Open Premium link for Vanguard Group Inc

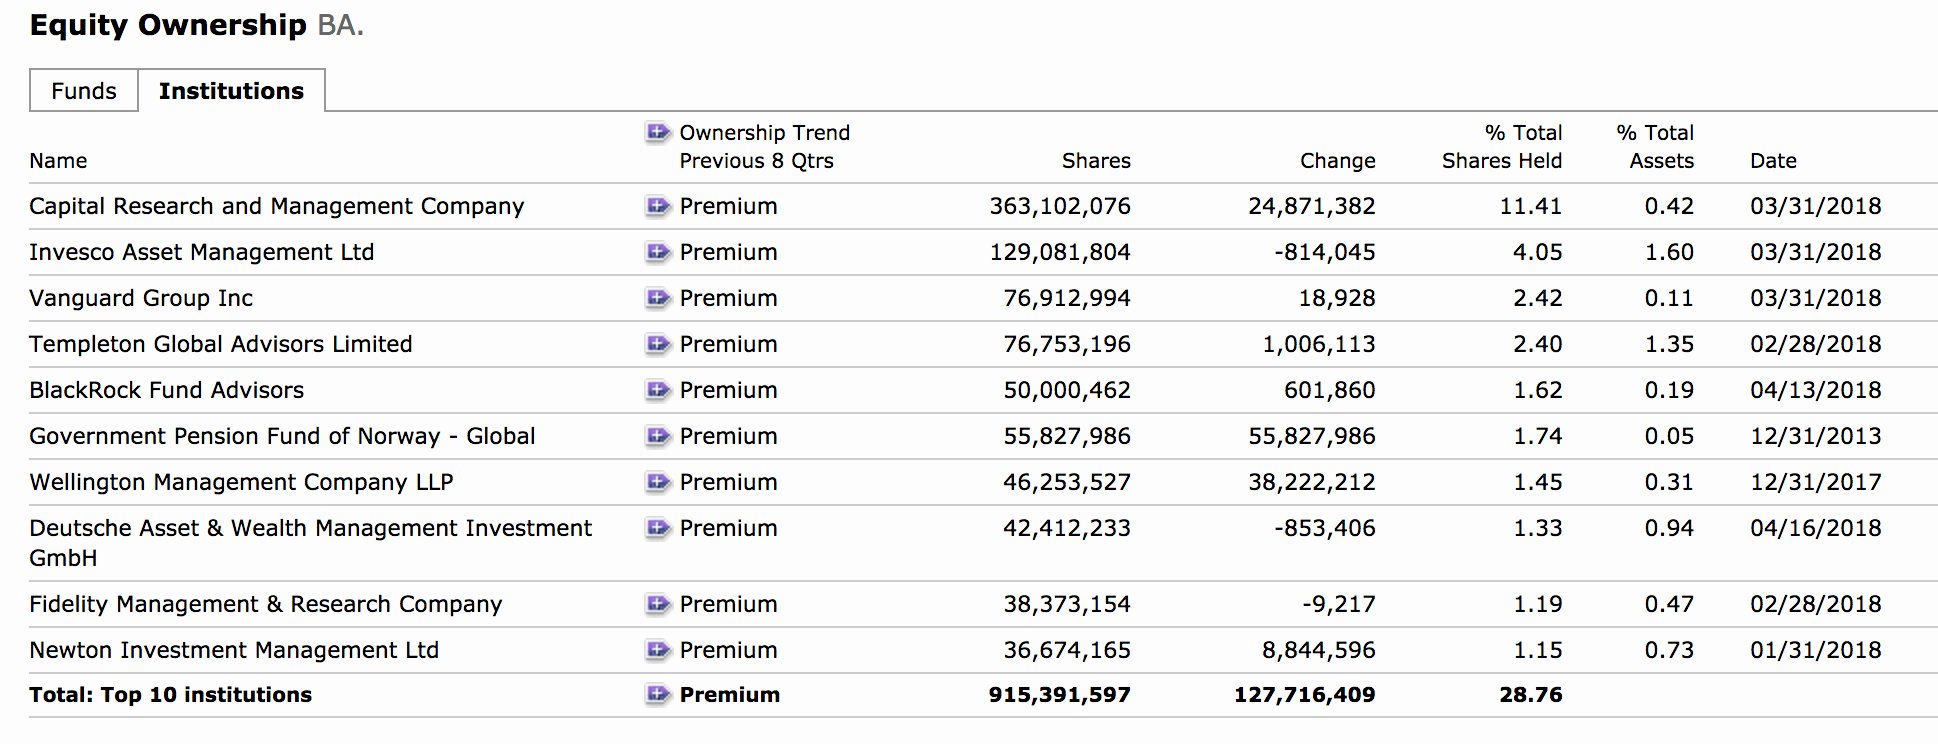(x=728, y=298)
